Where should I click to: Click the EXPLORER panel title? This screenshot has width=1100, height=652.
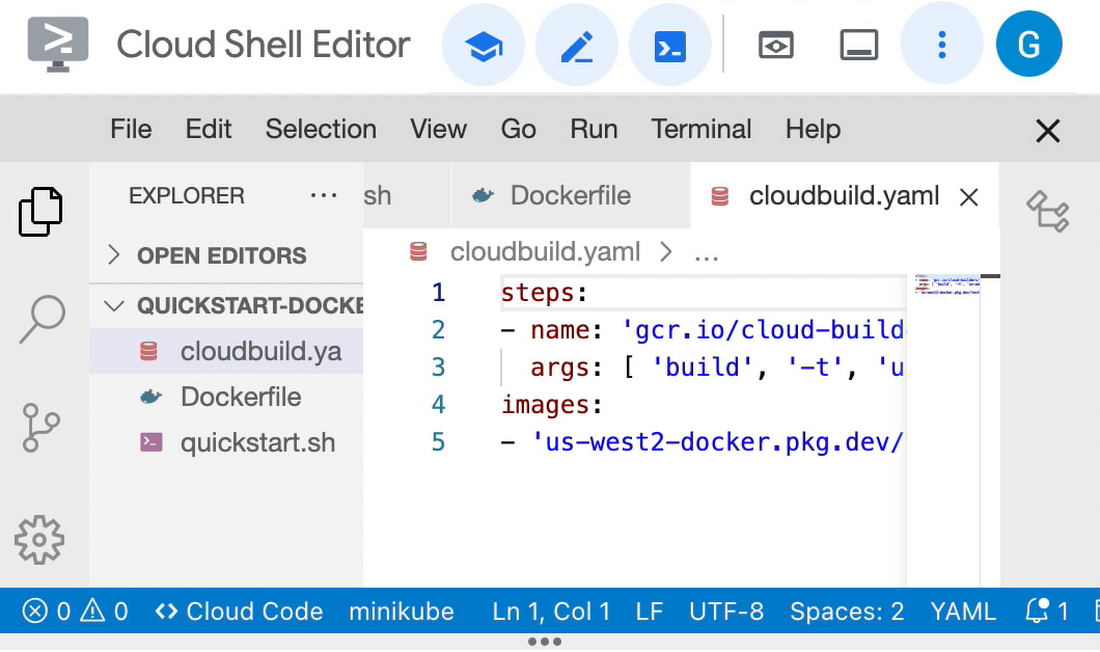point(187,196)
